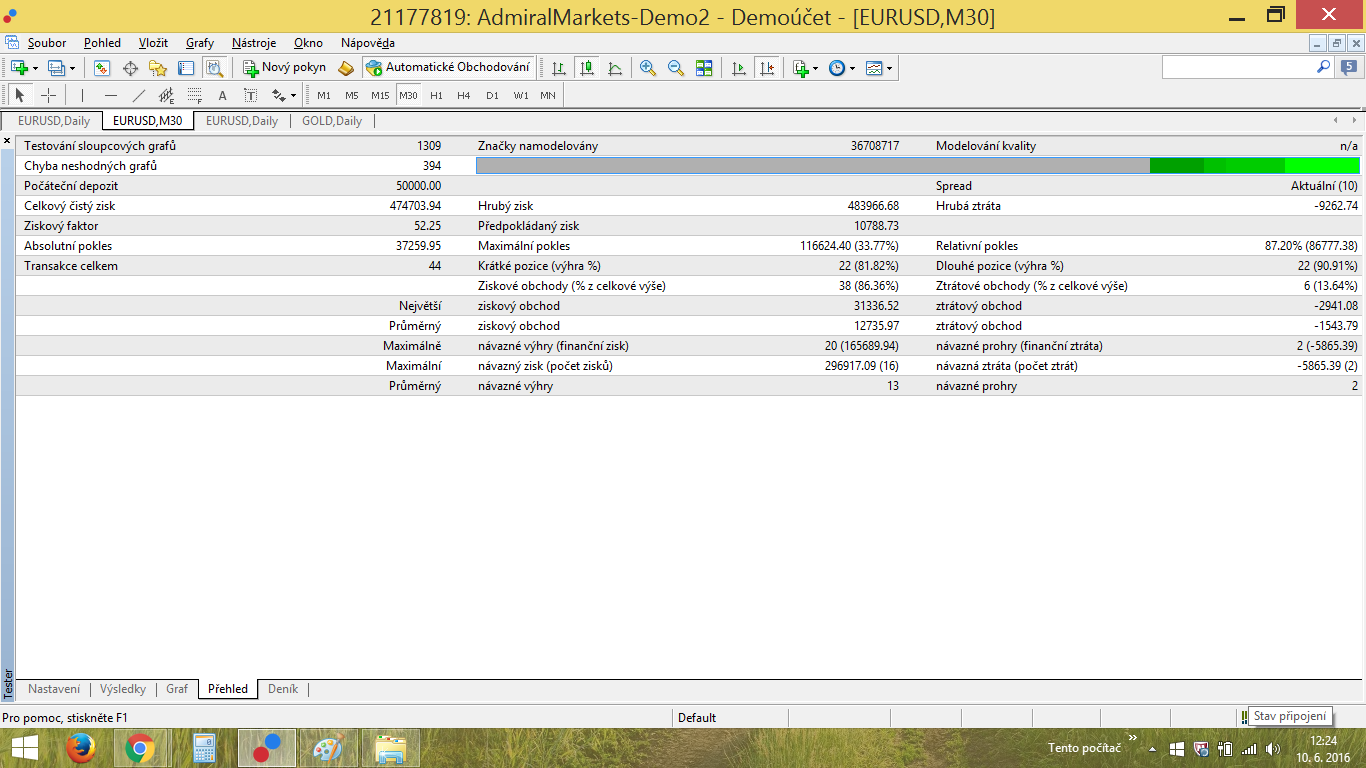Click the Nový pokyn button
Image resolution: width=1366 pixels, height=768 pixels.
pos(285,68)
